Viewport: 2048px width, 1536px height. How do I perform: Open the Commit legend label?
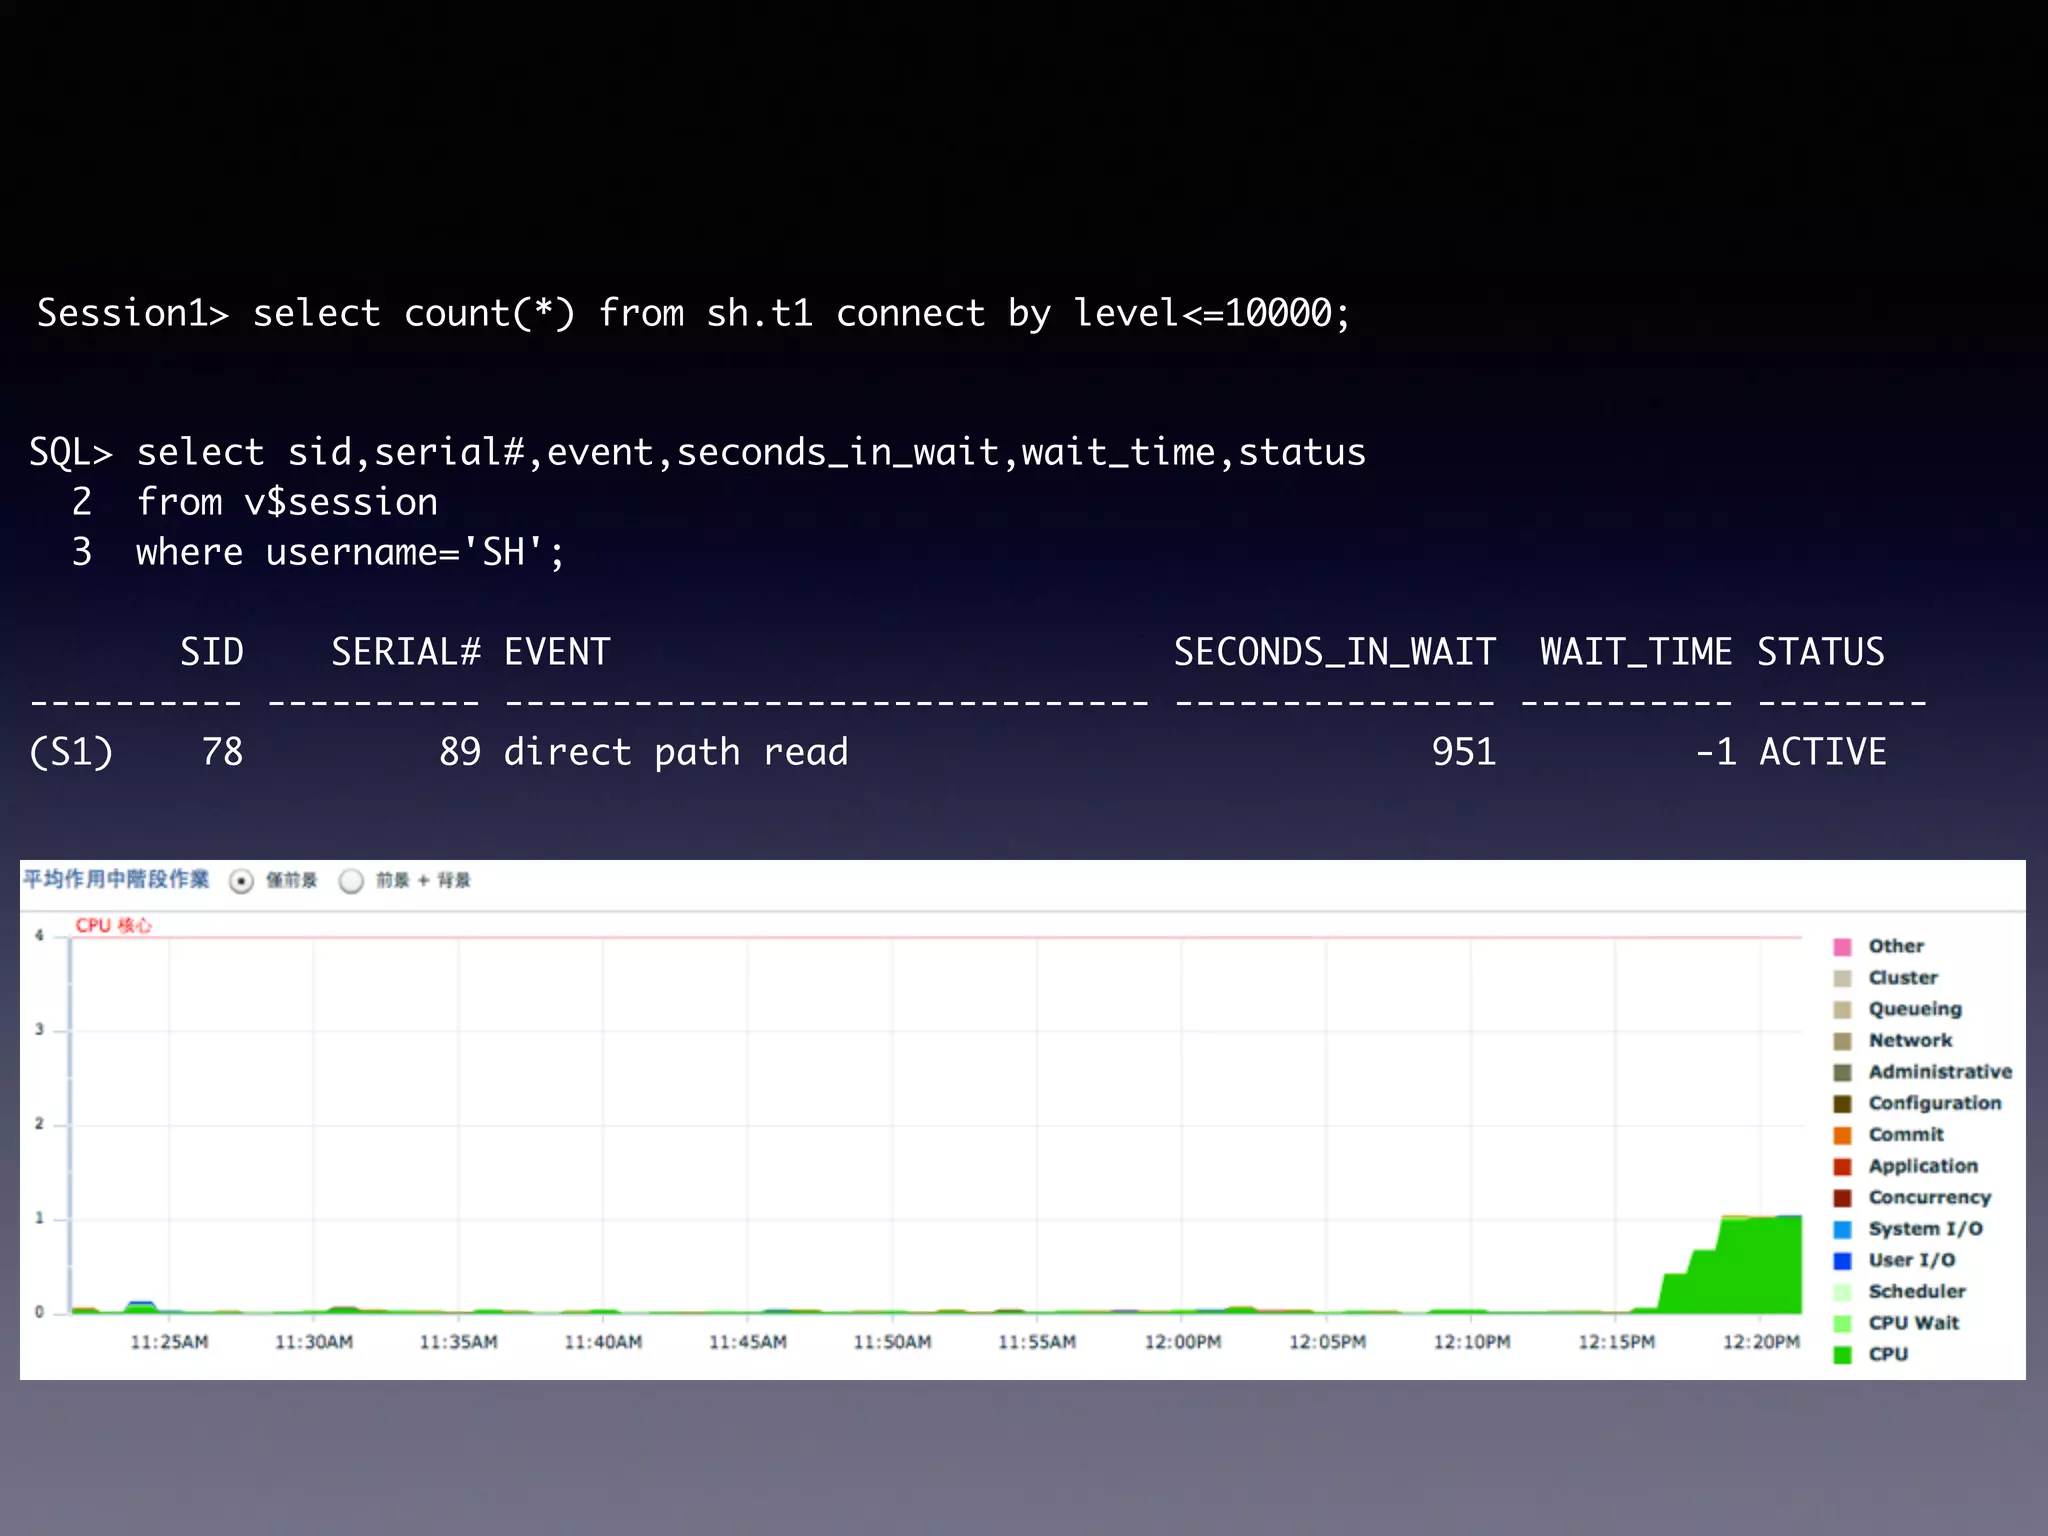tap(1906, 1134)
